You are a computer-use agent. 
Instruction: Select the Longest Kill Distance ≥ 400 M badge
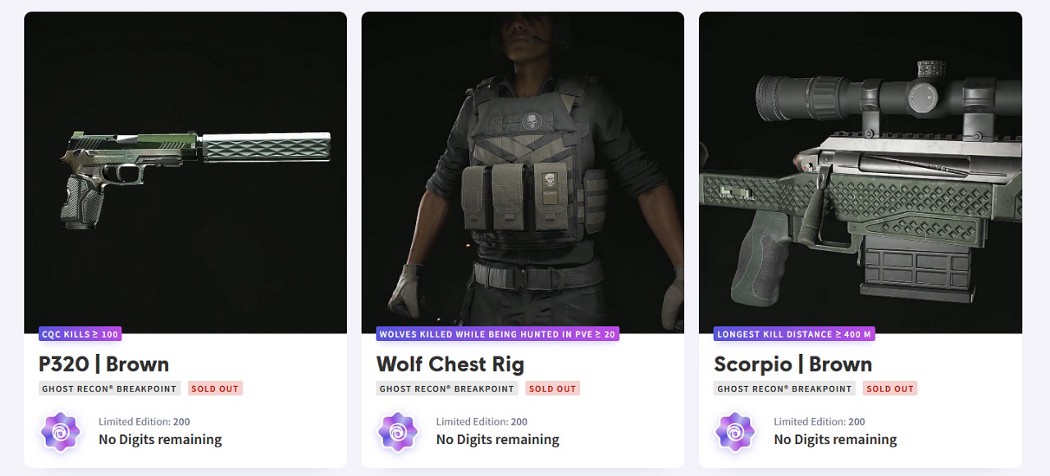pos(794,333)
